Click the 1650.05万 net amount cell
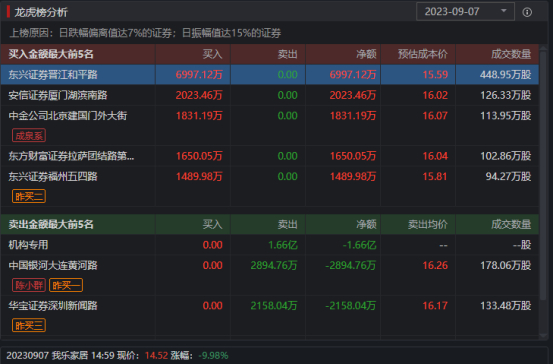Image resolution: width=554 pixels, height=364 pixels. (353, 156)
